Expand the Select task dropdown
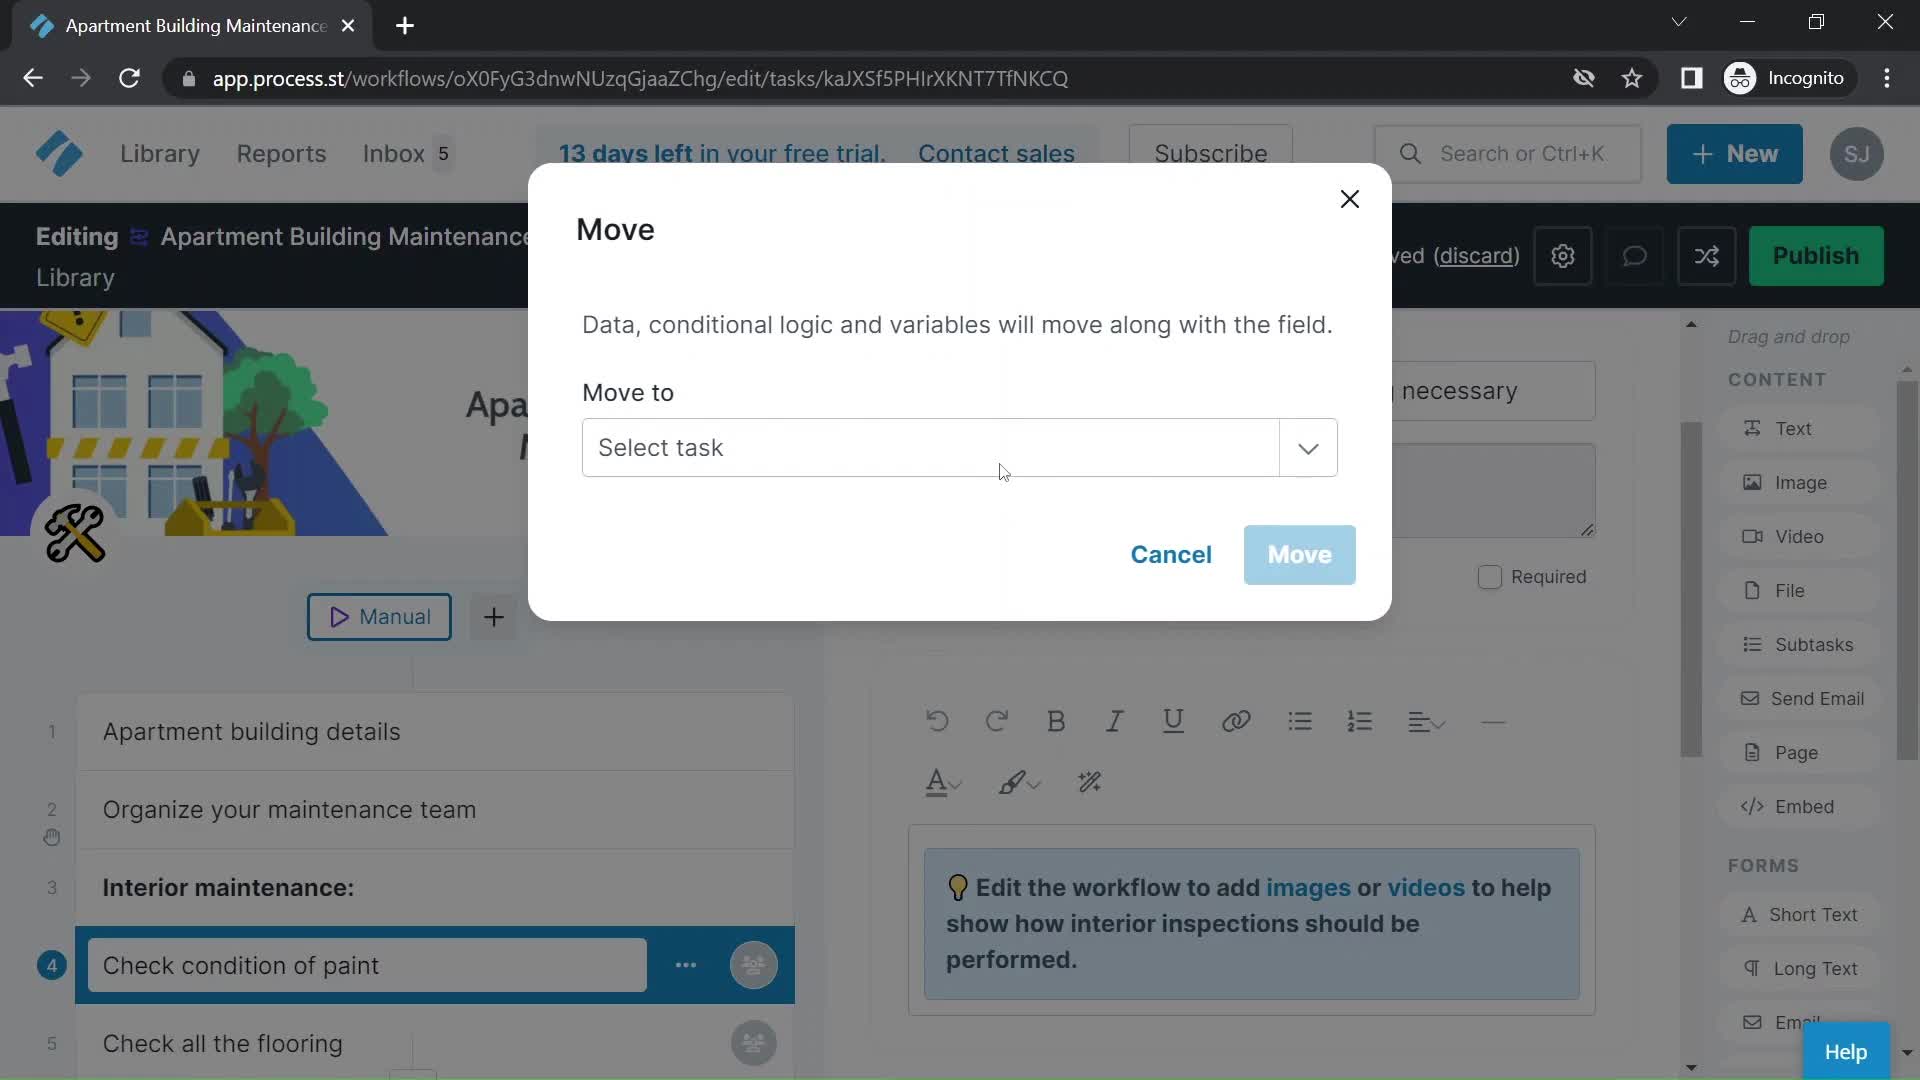The image size is (1920, 1080). click(x=1309, y=447)
